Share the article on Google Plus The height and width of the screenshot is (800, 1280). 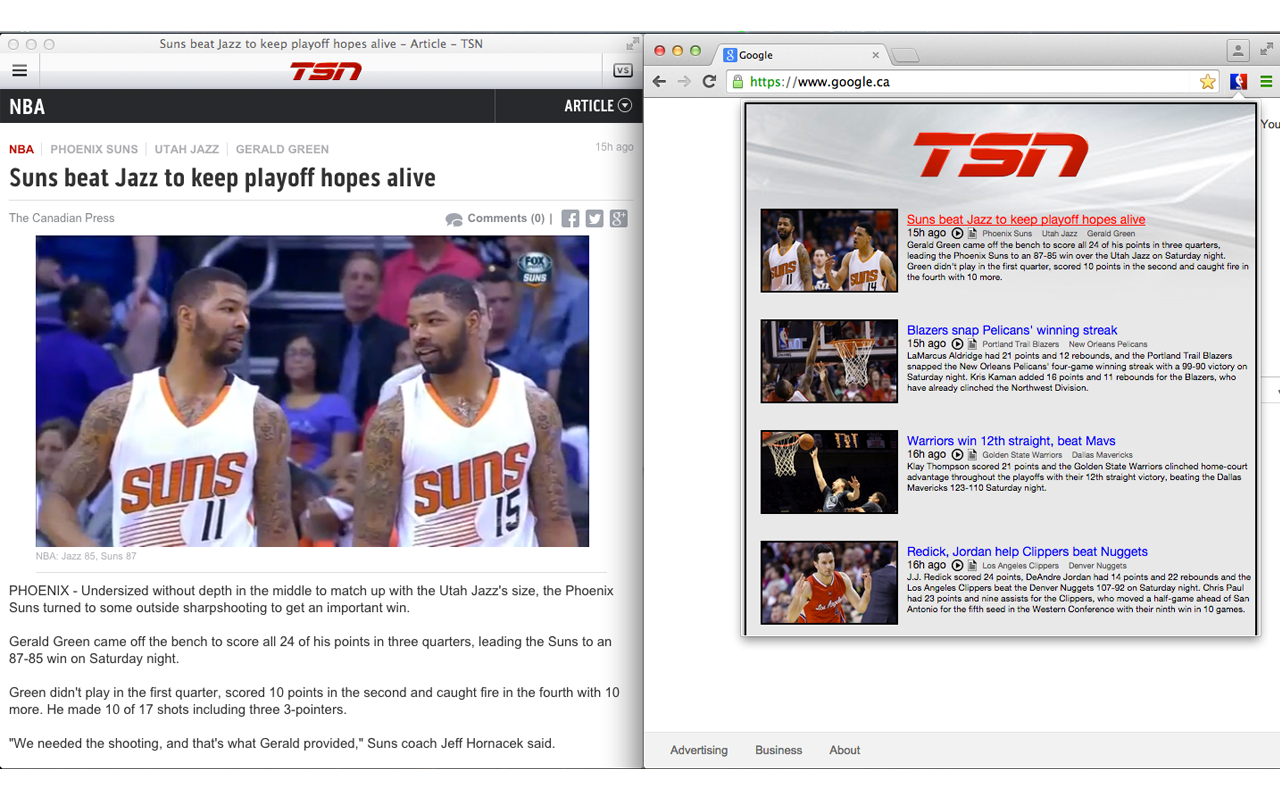click(619, 218)
